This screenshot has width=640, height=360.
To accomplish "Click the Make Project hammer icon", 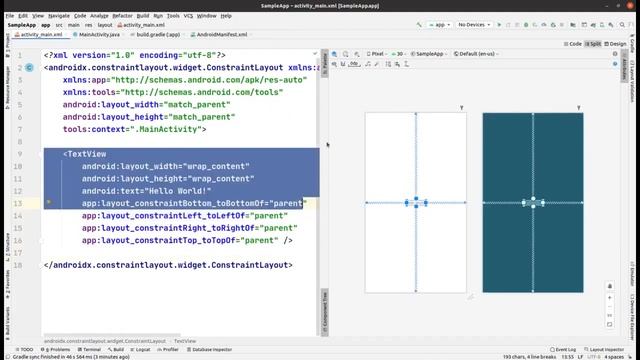I will 419,25.
